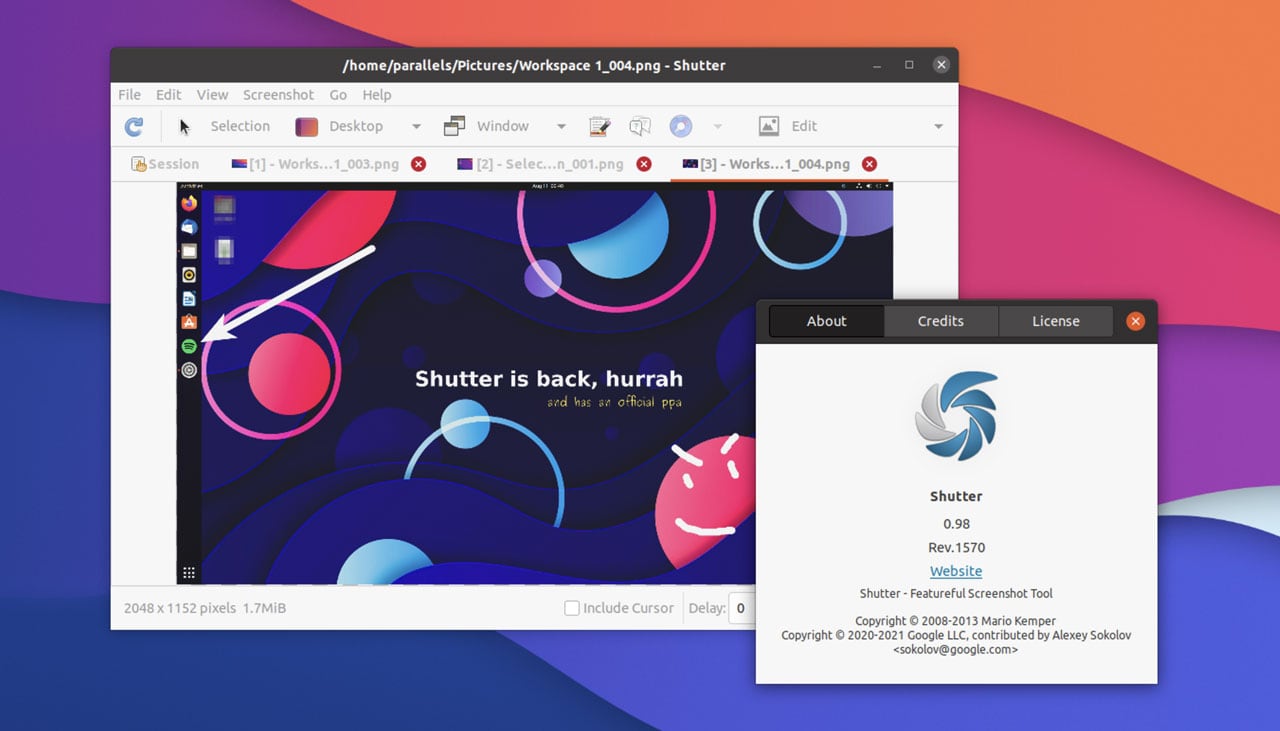1280x731 pixels.
Task: Open the Help menu
Action: pos(377,95)
